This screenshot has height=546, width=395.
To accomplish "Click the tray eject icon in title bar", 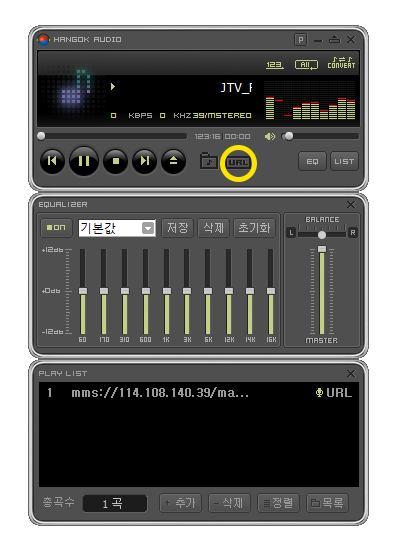I will point(334,39).
